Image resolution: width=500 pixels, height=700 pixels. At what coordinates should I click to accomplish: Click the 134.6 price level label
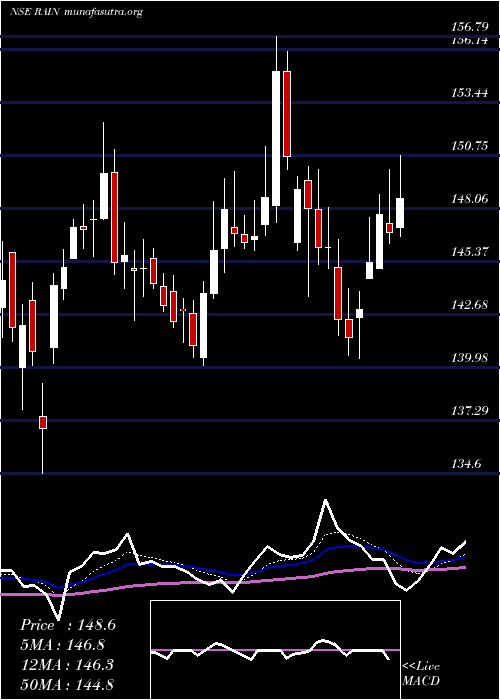pos(467,464)
